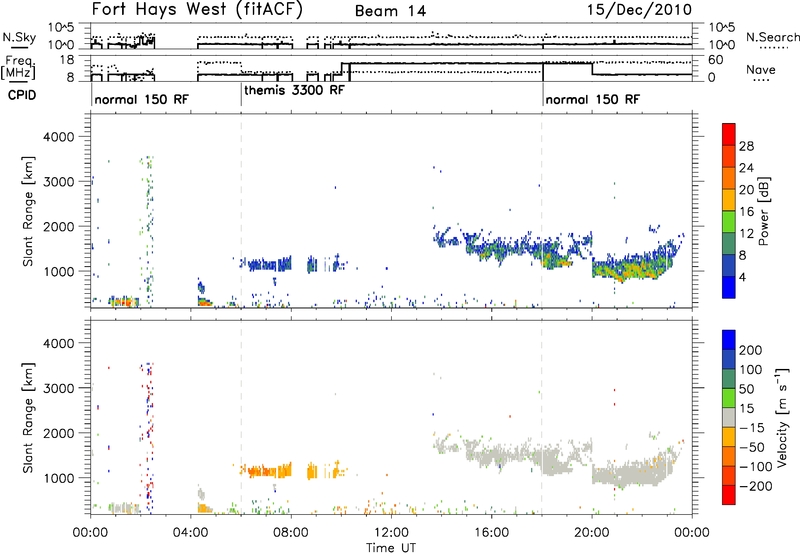Click the '4000' tick on the power panel
800x554 pixels.
coord(58,137)
